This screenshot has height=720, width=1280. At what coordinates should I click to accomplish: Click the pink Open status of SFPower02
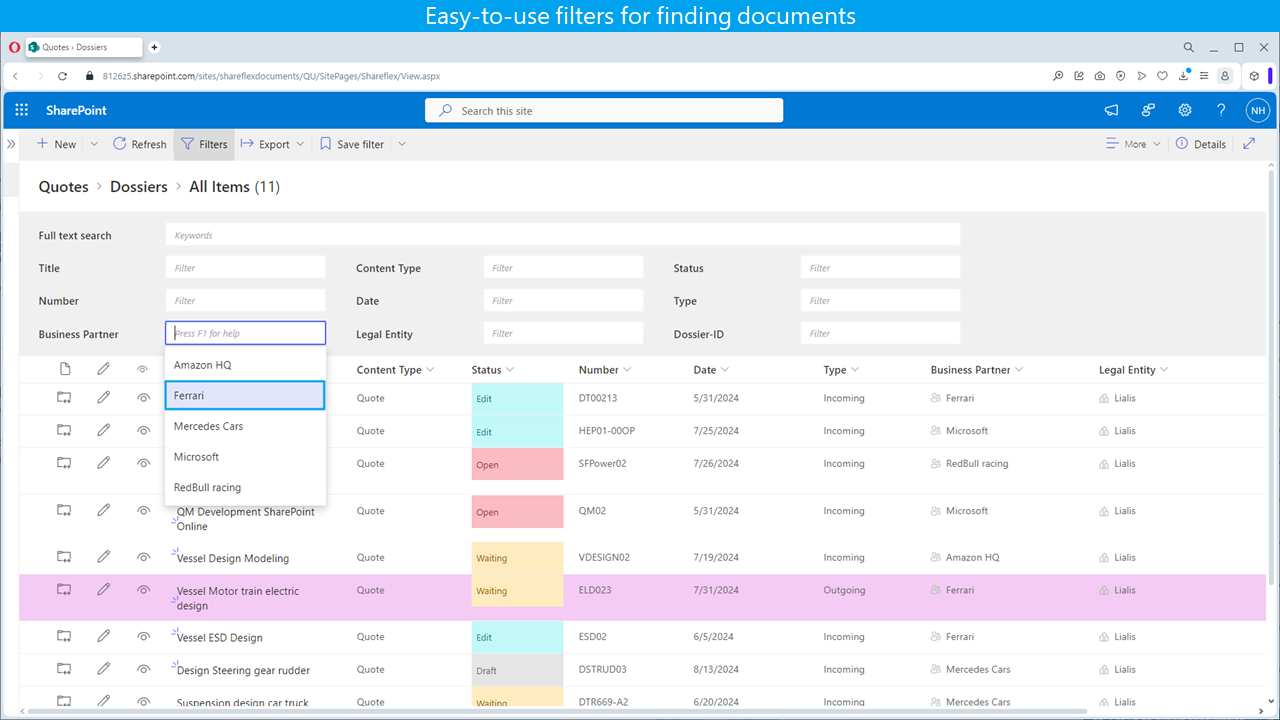[517, 464]
